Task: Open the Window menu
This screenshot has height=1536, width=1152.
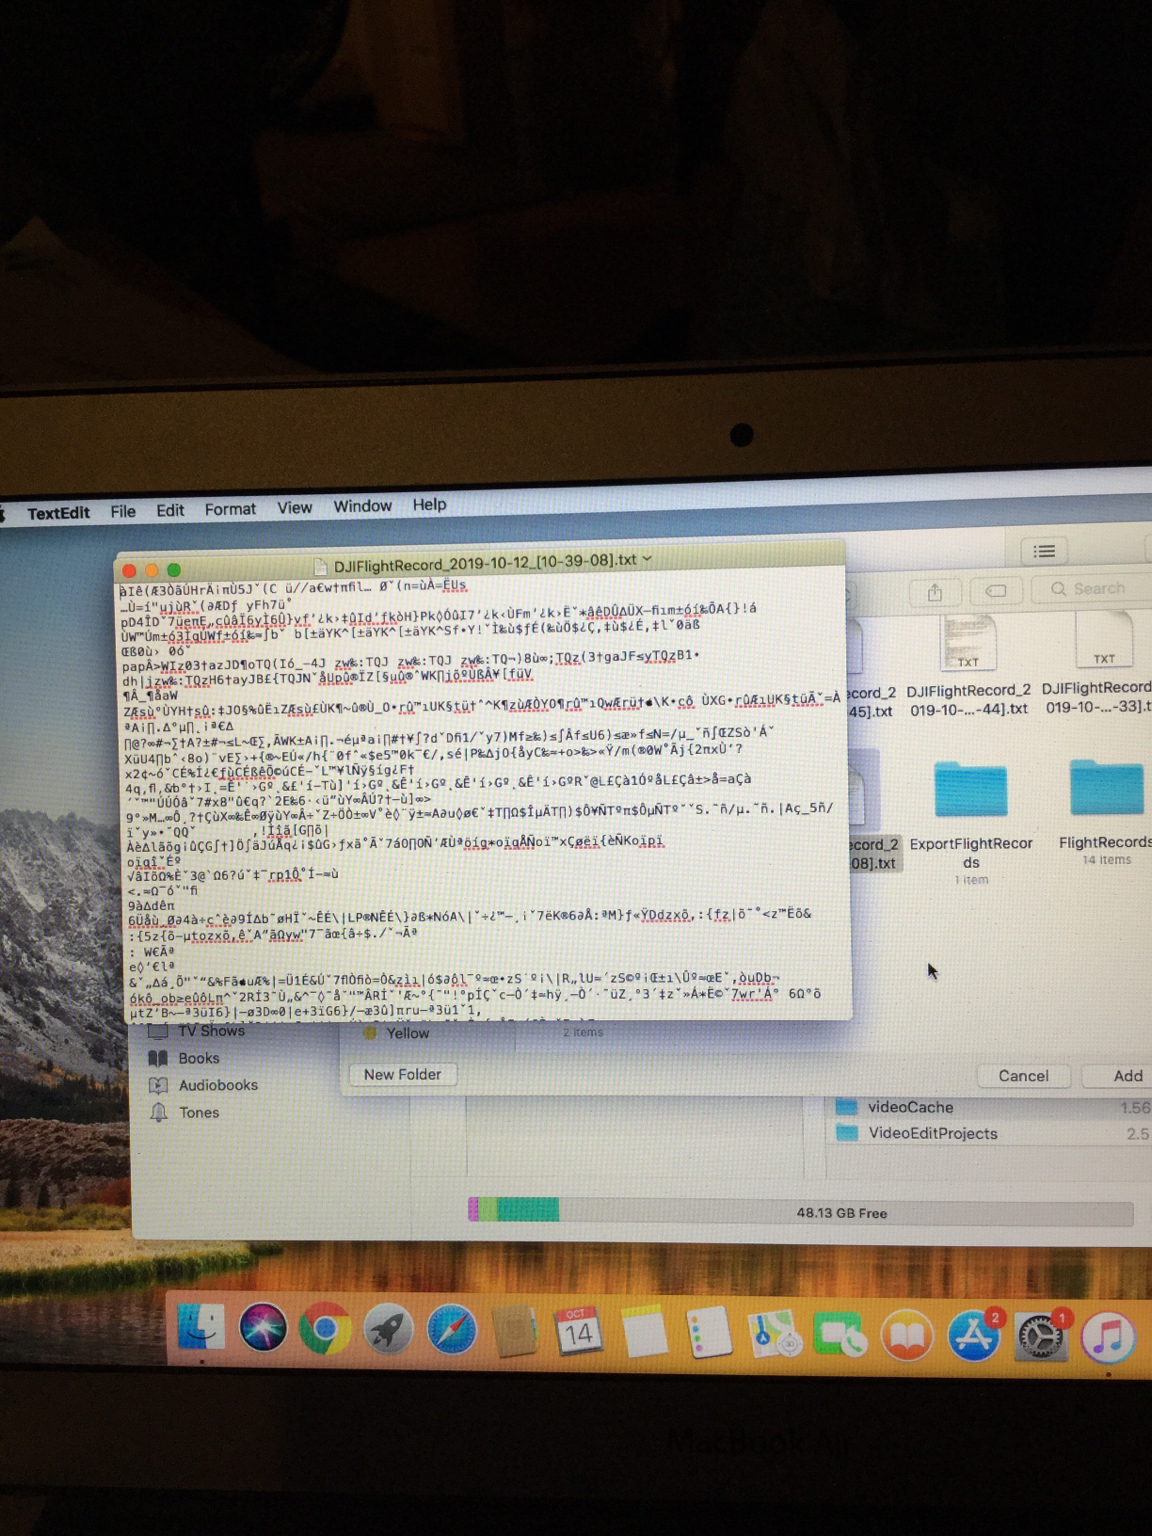Action: pos(362,507)
